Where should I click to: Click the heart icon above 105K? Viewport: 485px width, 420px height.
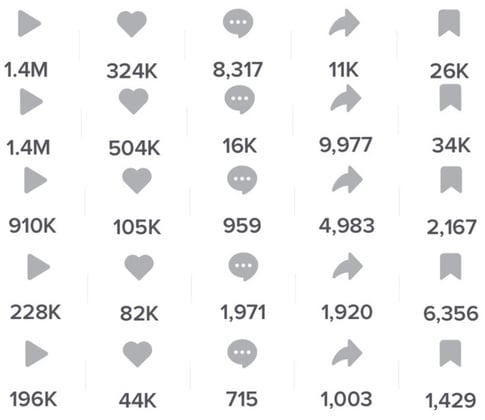(137, 180)
